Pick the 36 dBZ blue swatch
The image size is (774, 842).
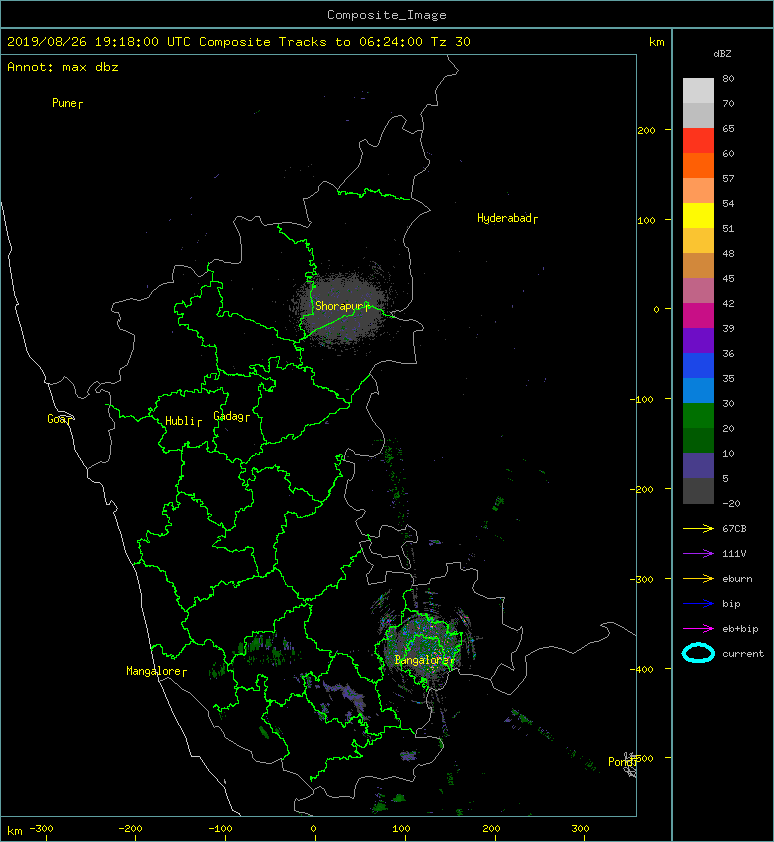(698, 365)
